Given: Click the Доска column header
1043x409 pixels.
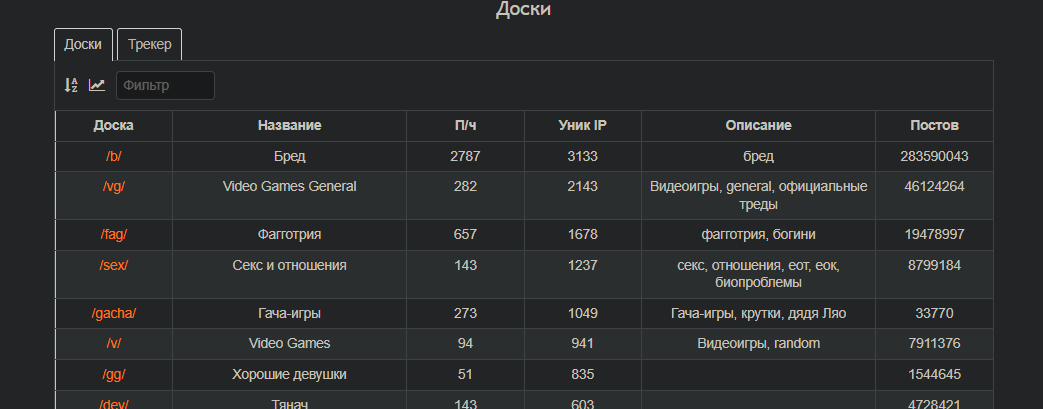Looking at the screenshot, I should coord(113,126).
